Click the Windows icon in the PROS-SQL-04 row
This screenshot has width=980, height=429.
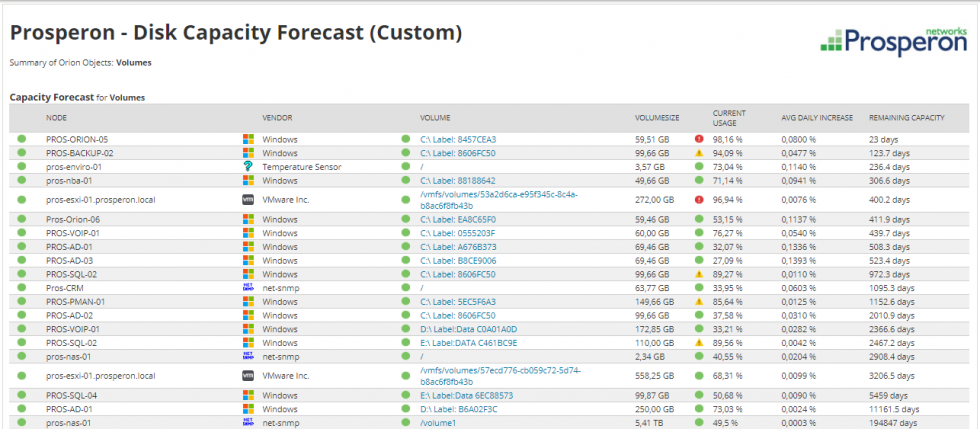(x=248, y=395)
